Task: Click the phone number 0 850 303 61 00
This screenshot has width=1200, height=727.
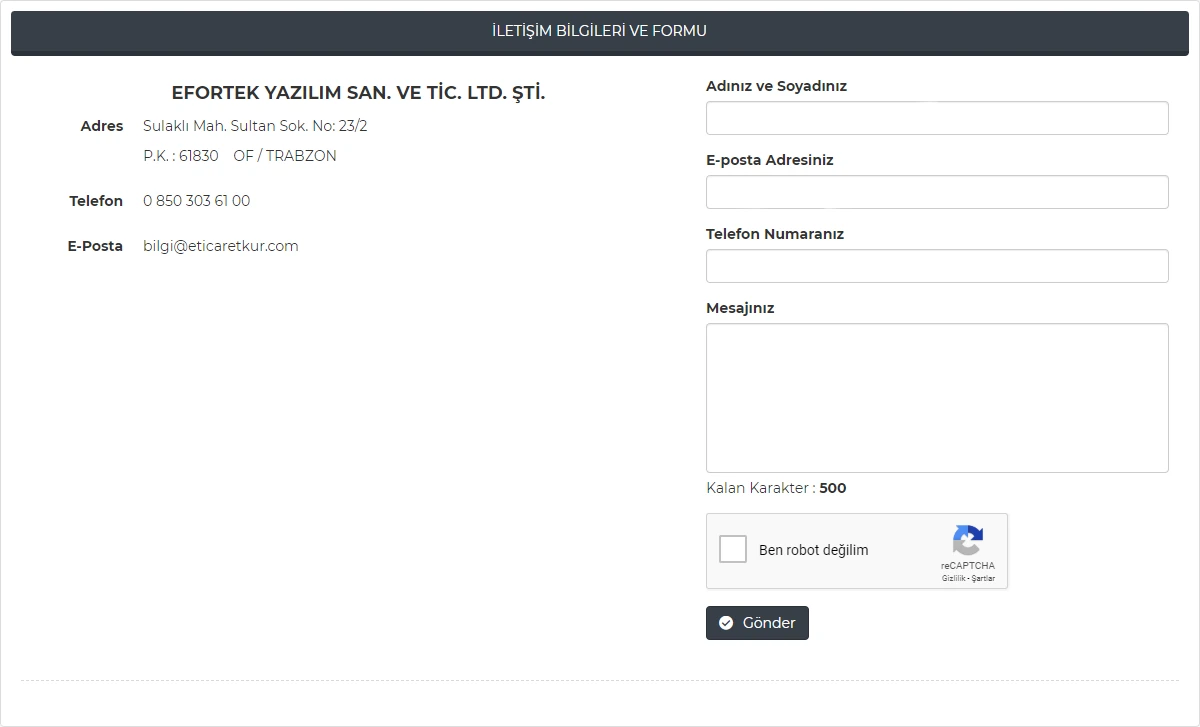Action: click(x=197, y=201)
